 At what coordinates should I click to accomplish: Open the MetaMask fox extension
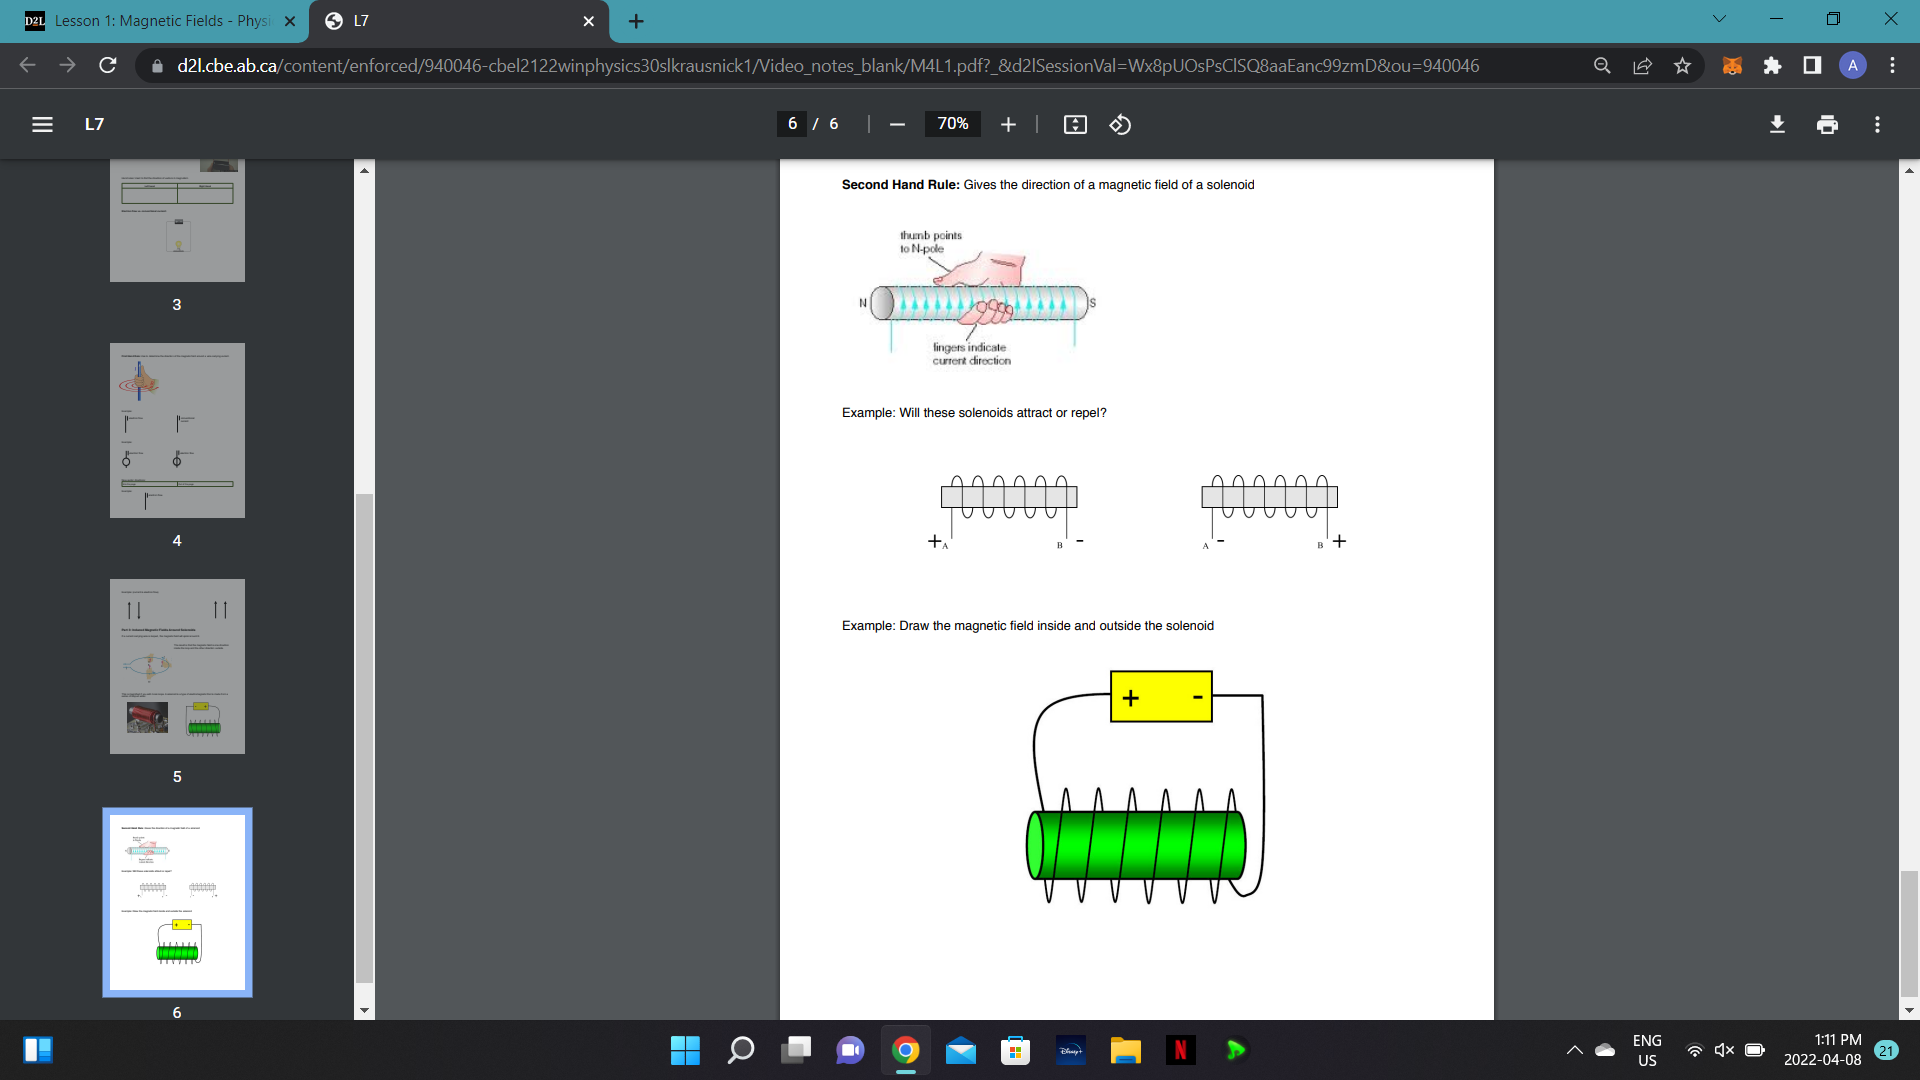(x=1732, y=65)
